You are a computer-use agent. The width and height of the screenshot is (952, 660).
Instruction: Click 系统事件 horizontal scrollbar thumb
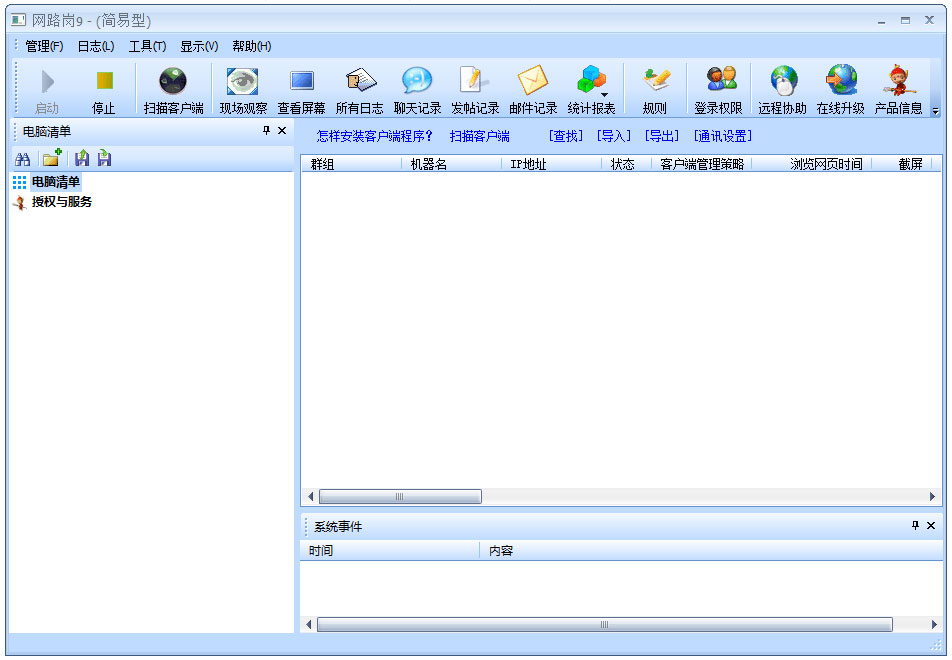[x=605, y=624]
